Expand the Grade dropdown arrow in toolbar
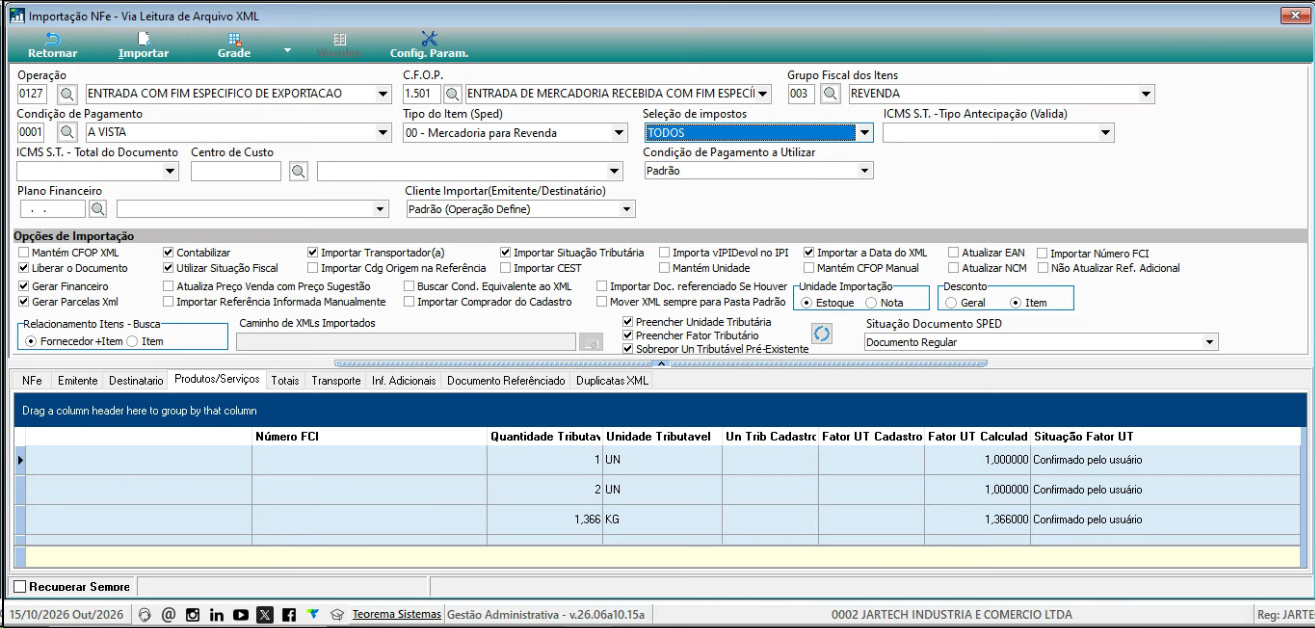The width and height of the screenshot is (1315, 628). click(x=287, y=49)
